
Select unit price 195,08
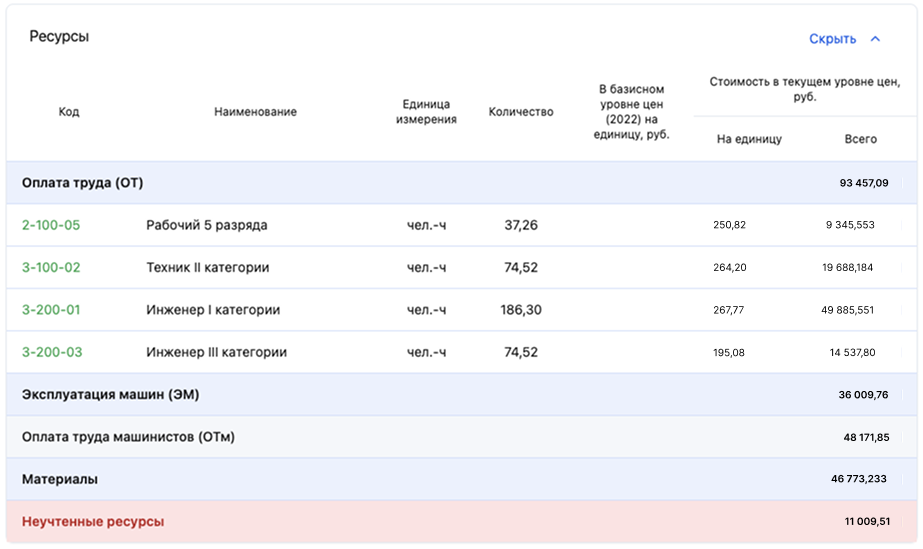[729, 352]
